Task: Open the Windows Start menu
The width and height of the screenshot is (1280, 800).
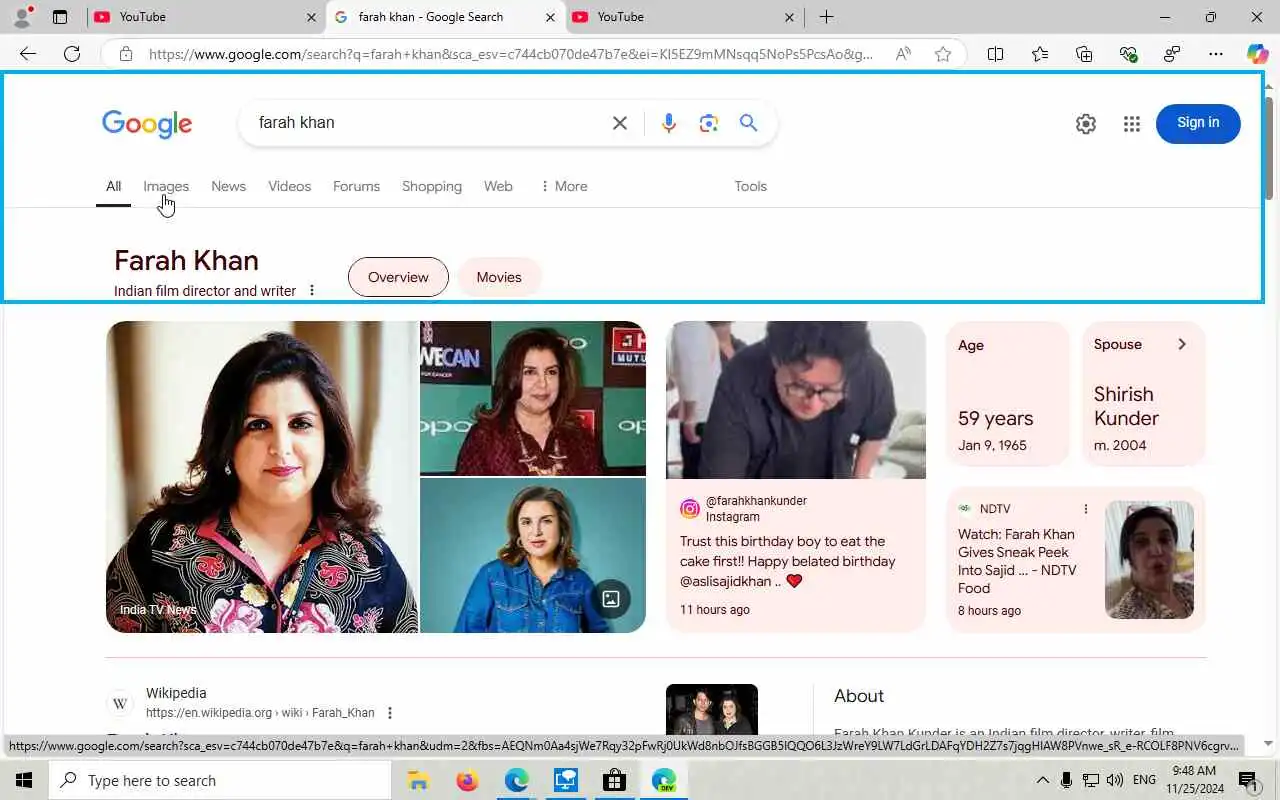Action: [x=23, y=780]
